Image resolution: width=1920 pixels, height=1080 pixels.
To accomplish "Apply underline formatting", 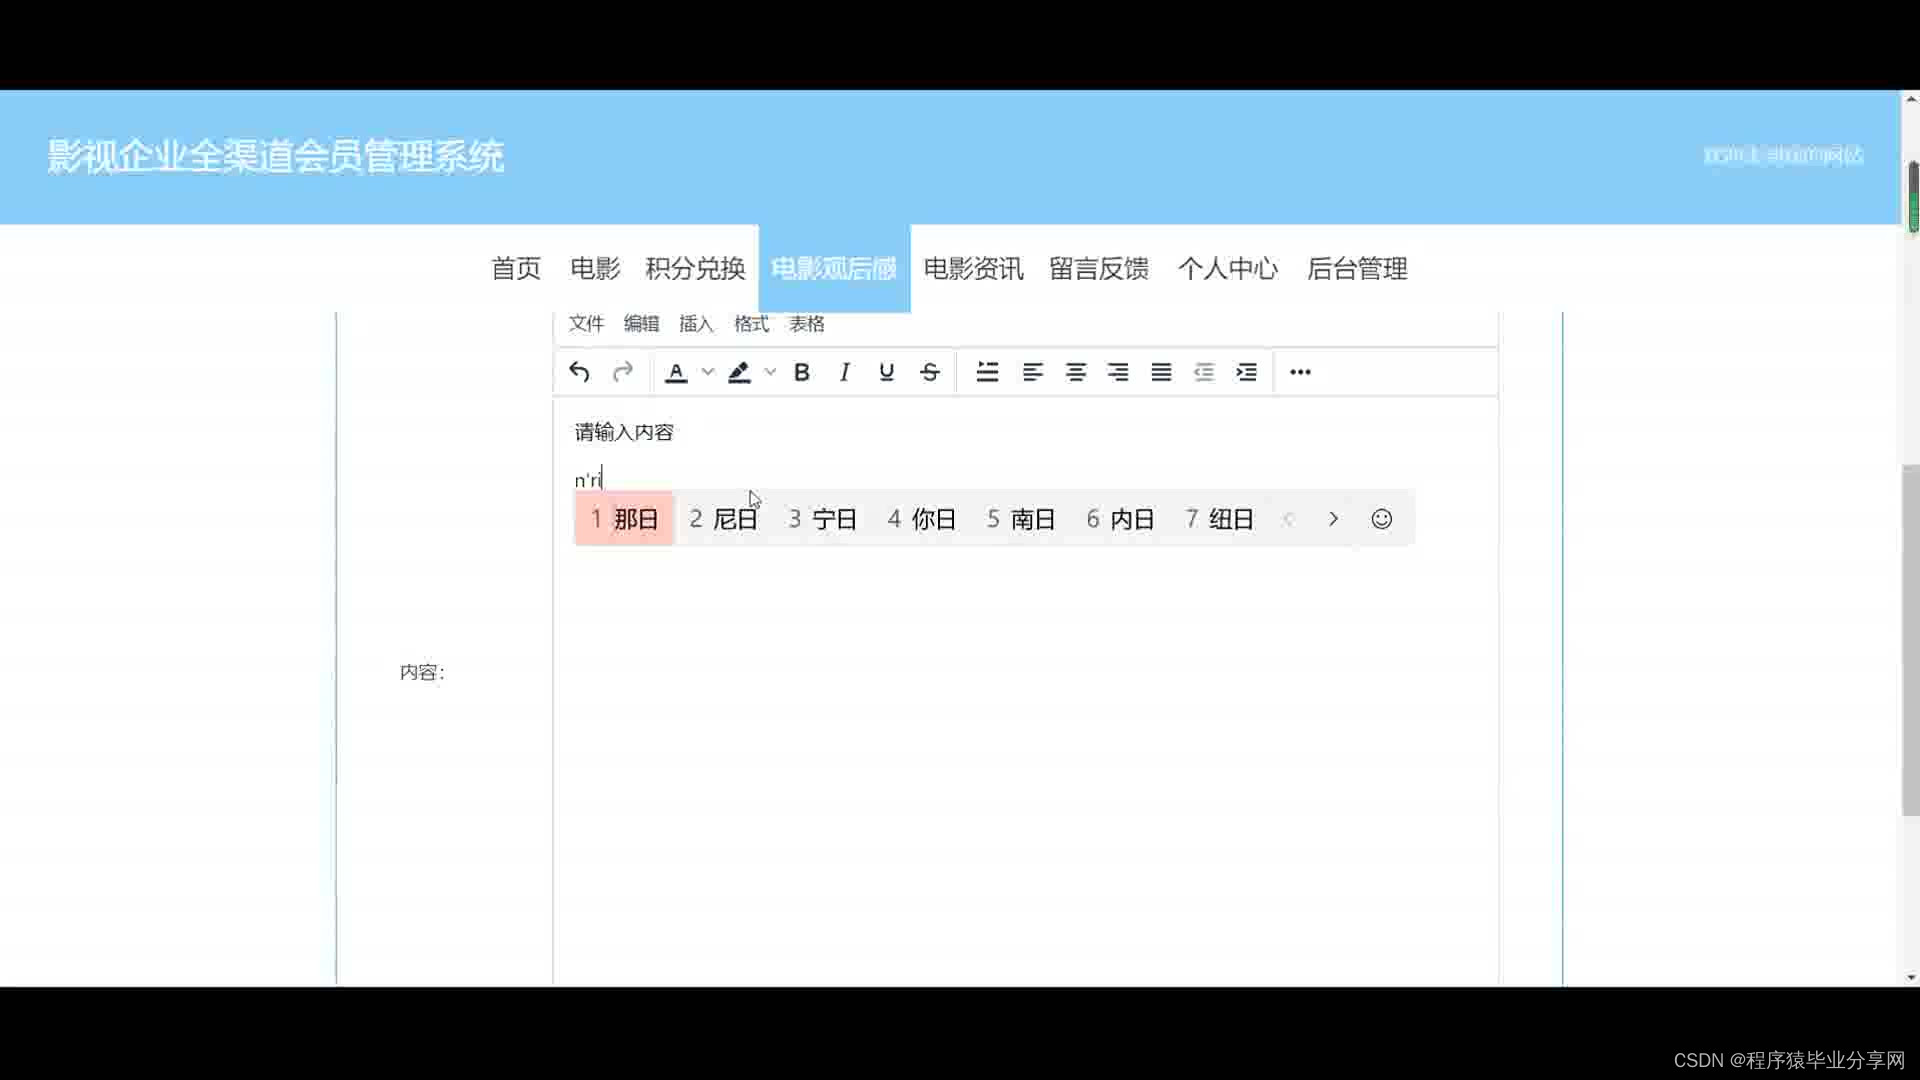I will [x=886, y=372].
